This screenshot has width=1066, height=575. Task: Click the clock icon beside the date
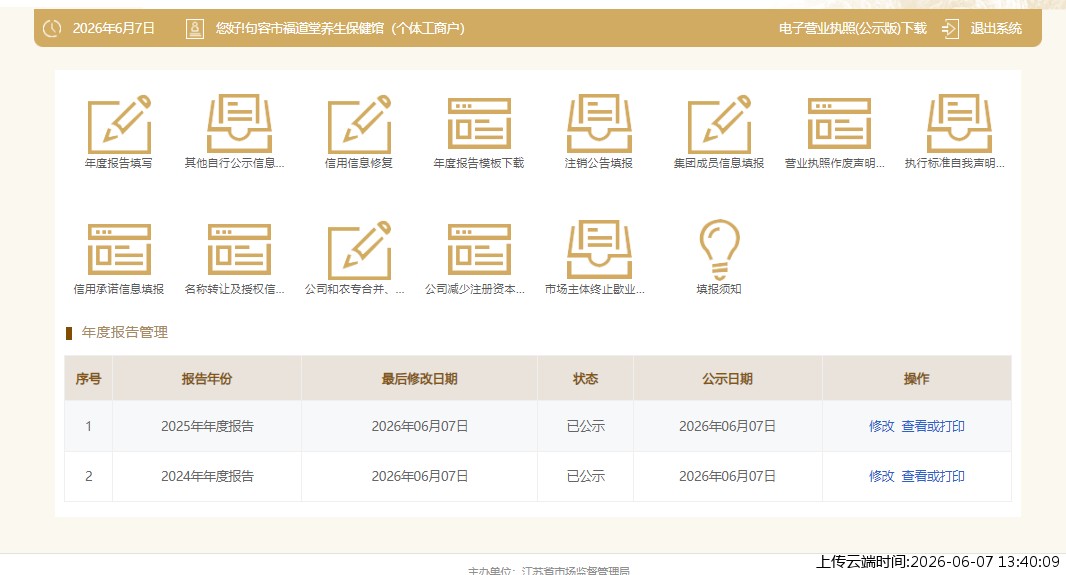(x=52, y=29)
